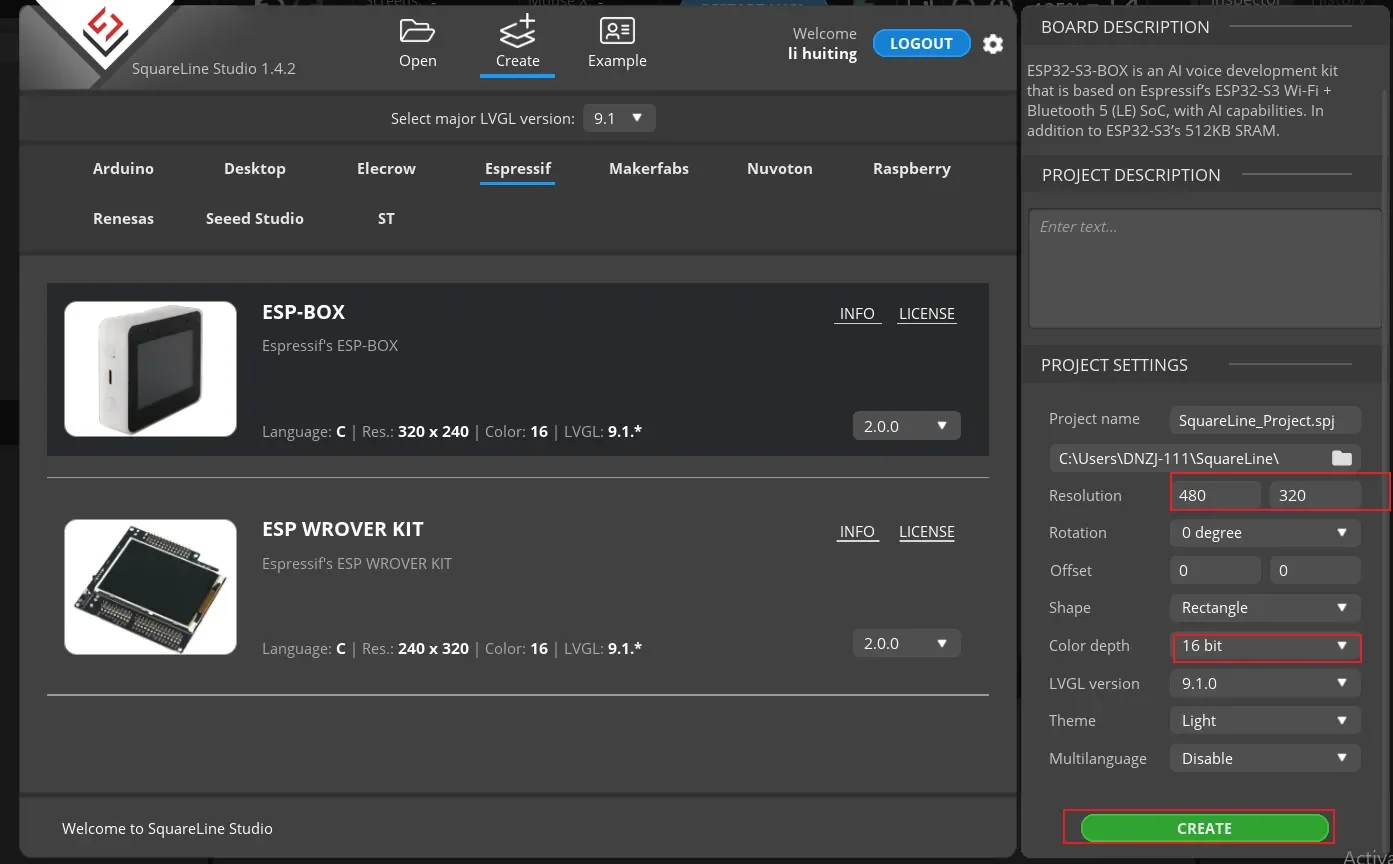Open the Rotation dropdown
Viewport: 1393px width, 864px height.
point(1264,533)
